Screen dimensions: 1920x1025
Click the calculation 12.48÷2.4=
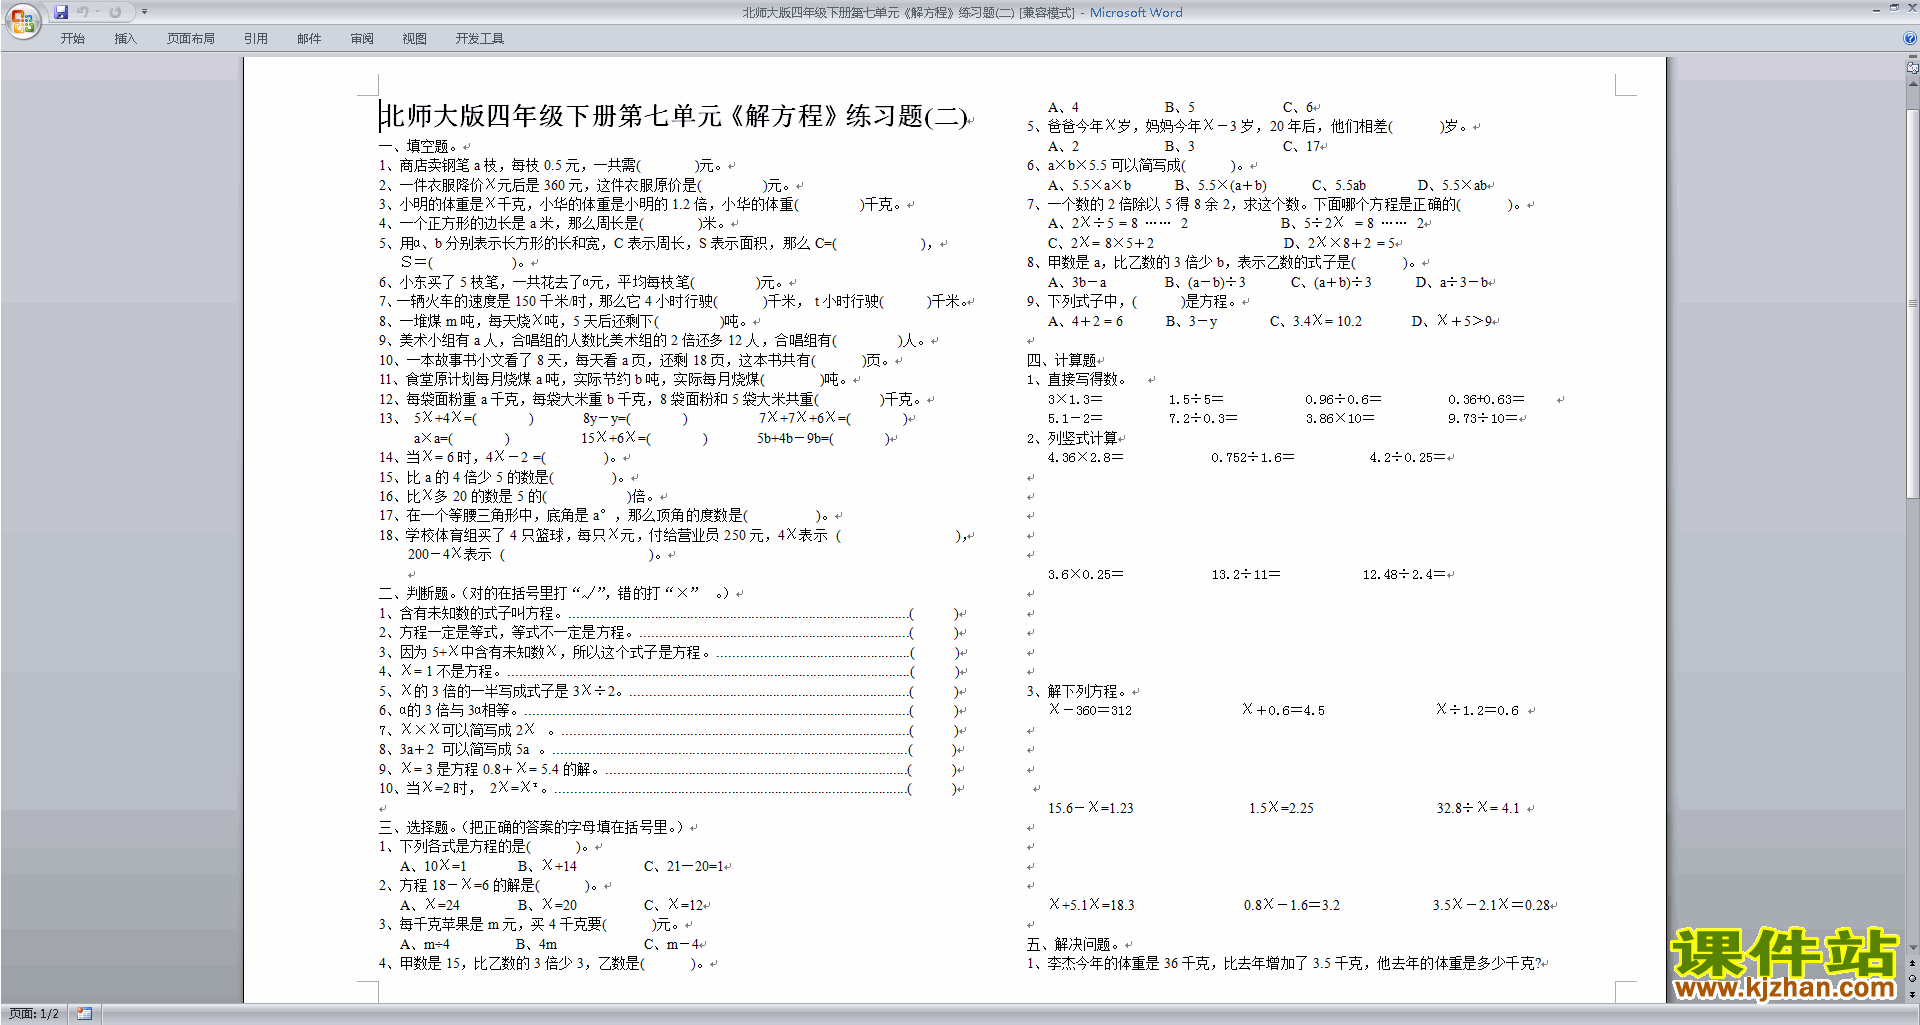(1404, 574)
